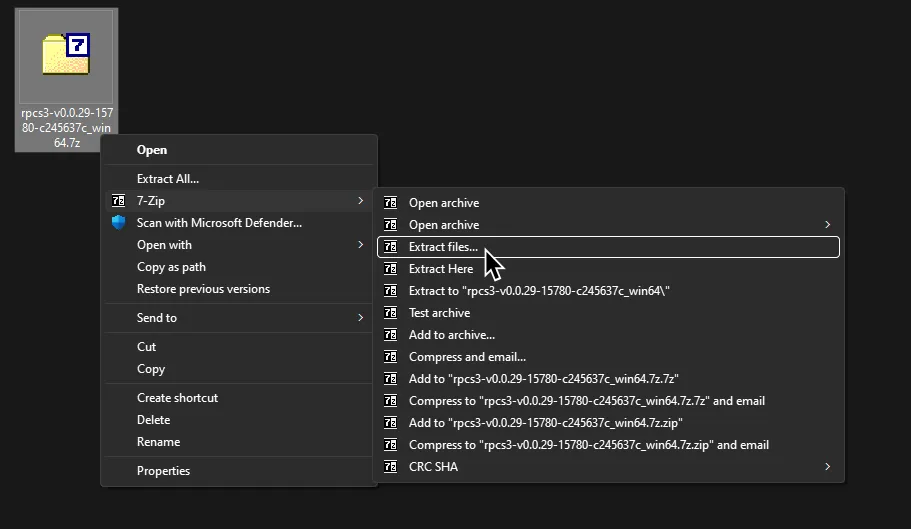This screenshot has width=911, height=529.
Task: Expand the second Open archive submenu arrow
Action: [827, 225]
